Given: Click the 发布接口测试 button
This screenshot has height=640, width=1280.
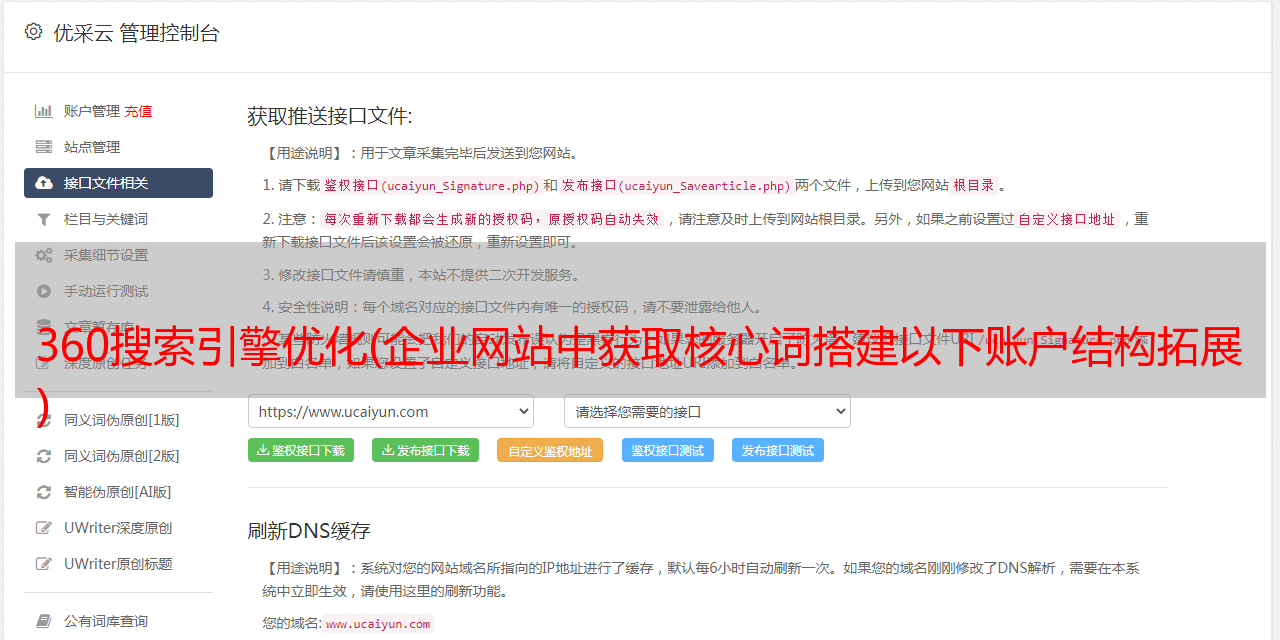Looking at the screenshot, I should (778, 450).
